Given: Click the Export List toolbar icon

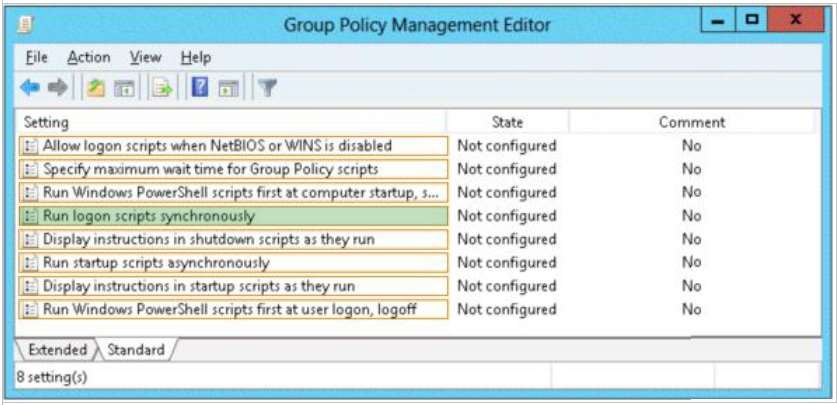Looking at the screenshot, I should tap(162, 89).
